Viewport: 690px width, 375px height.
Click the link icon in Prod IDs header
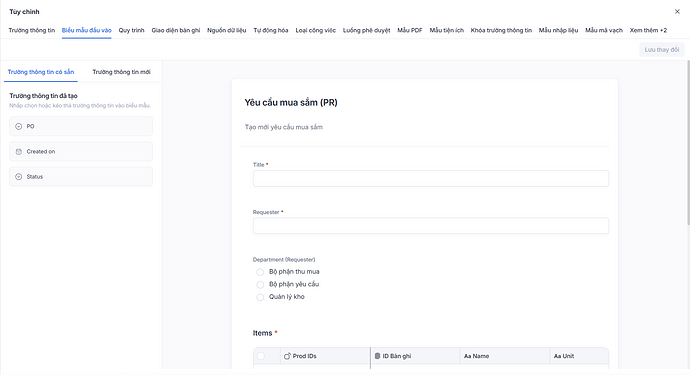click(x=287, y=356)
